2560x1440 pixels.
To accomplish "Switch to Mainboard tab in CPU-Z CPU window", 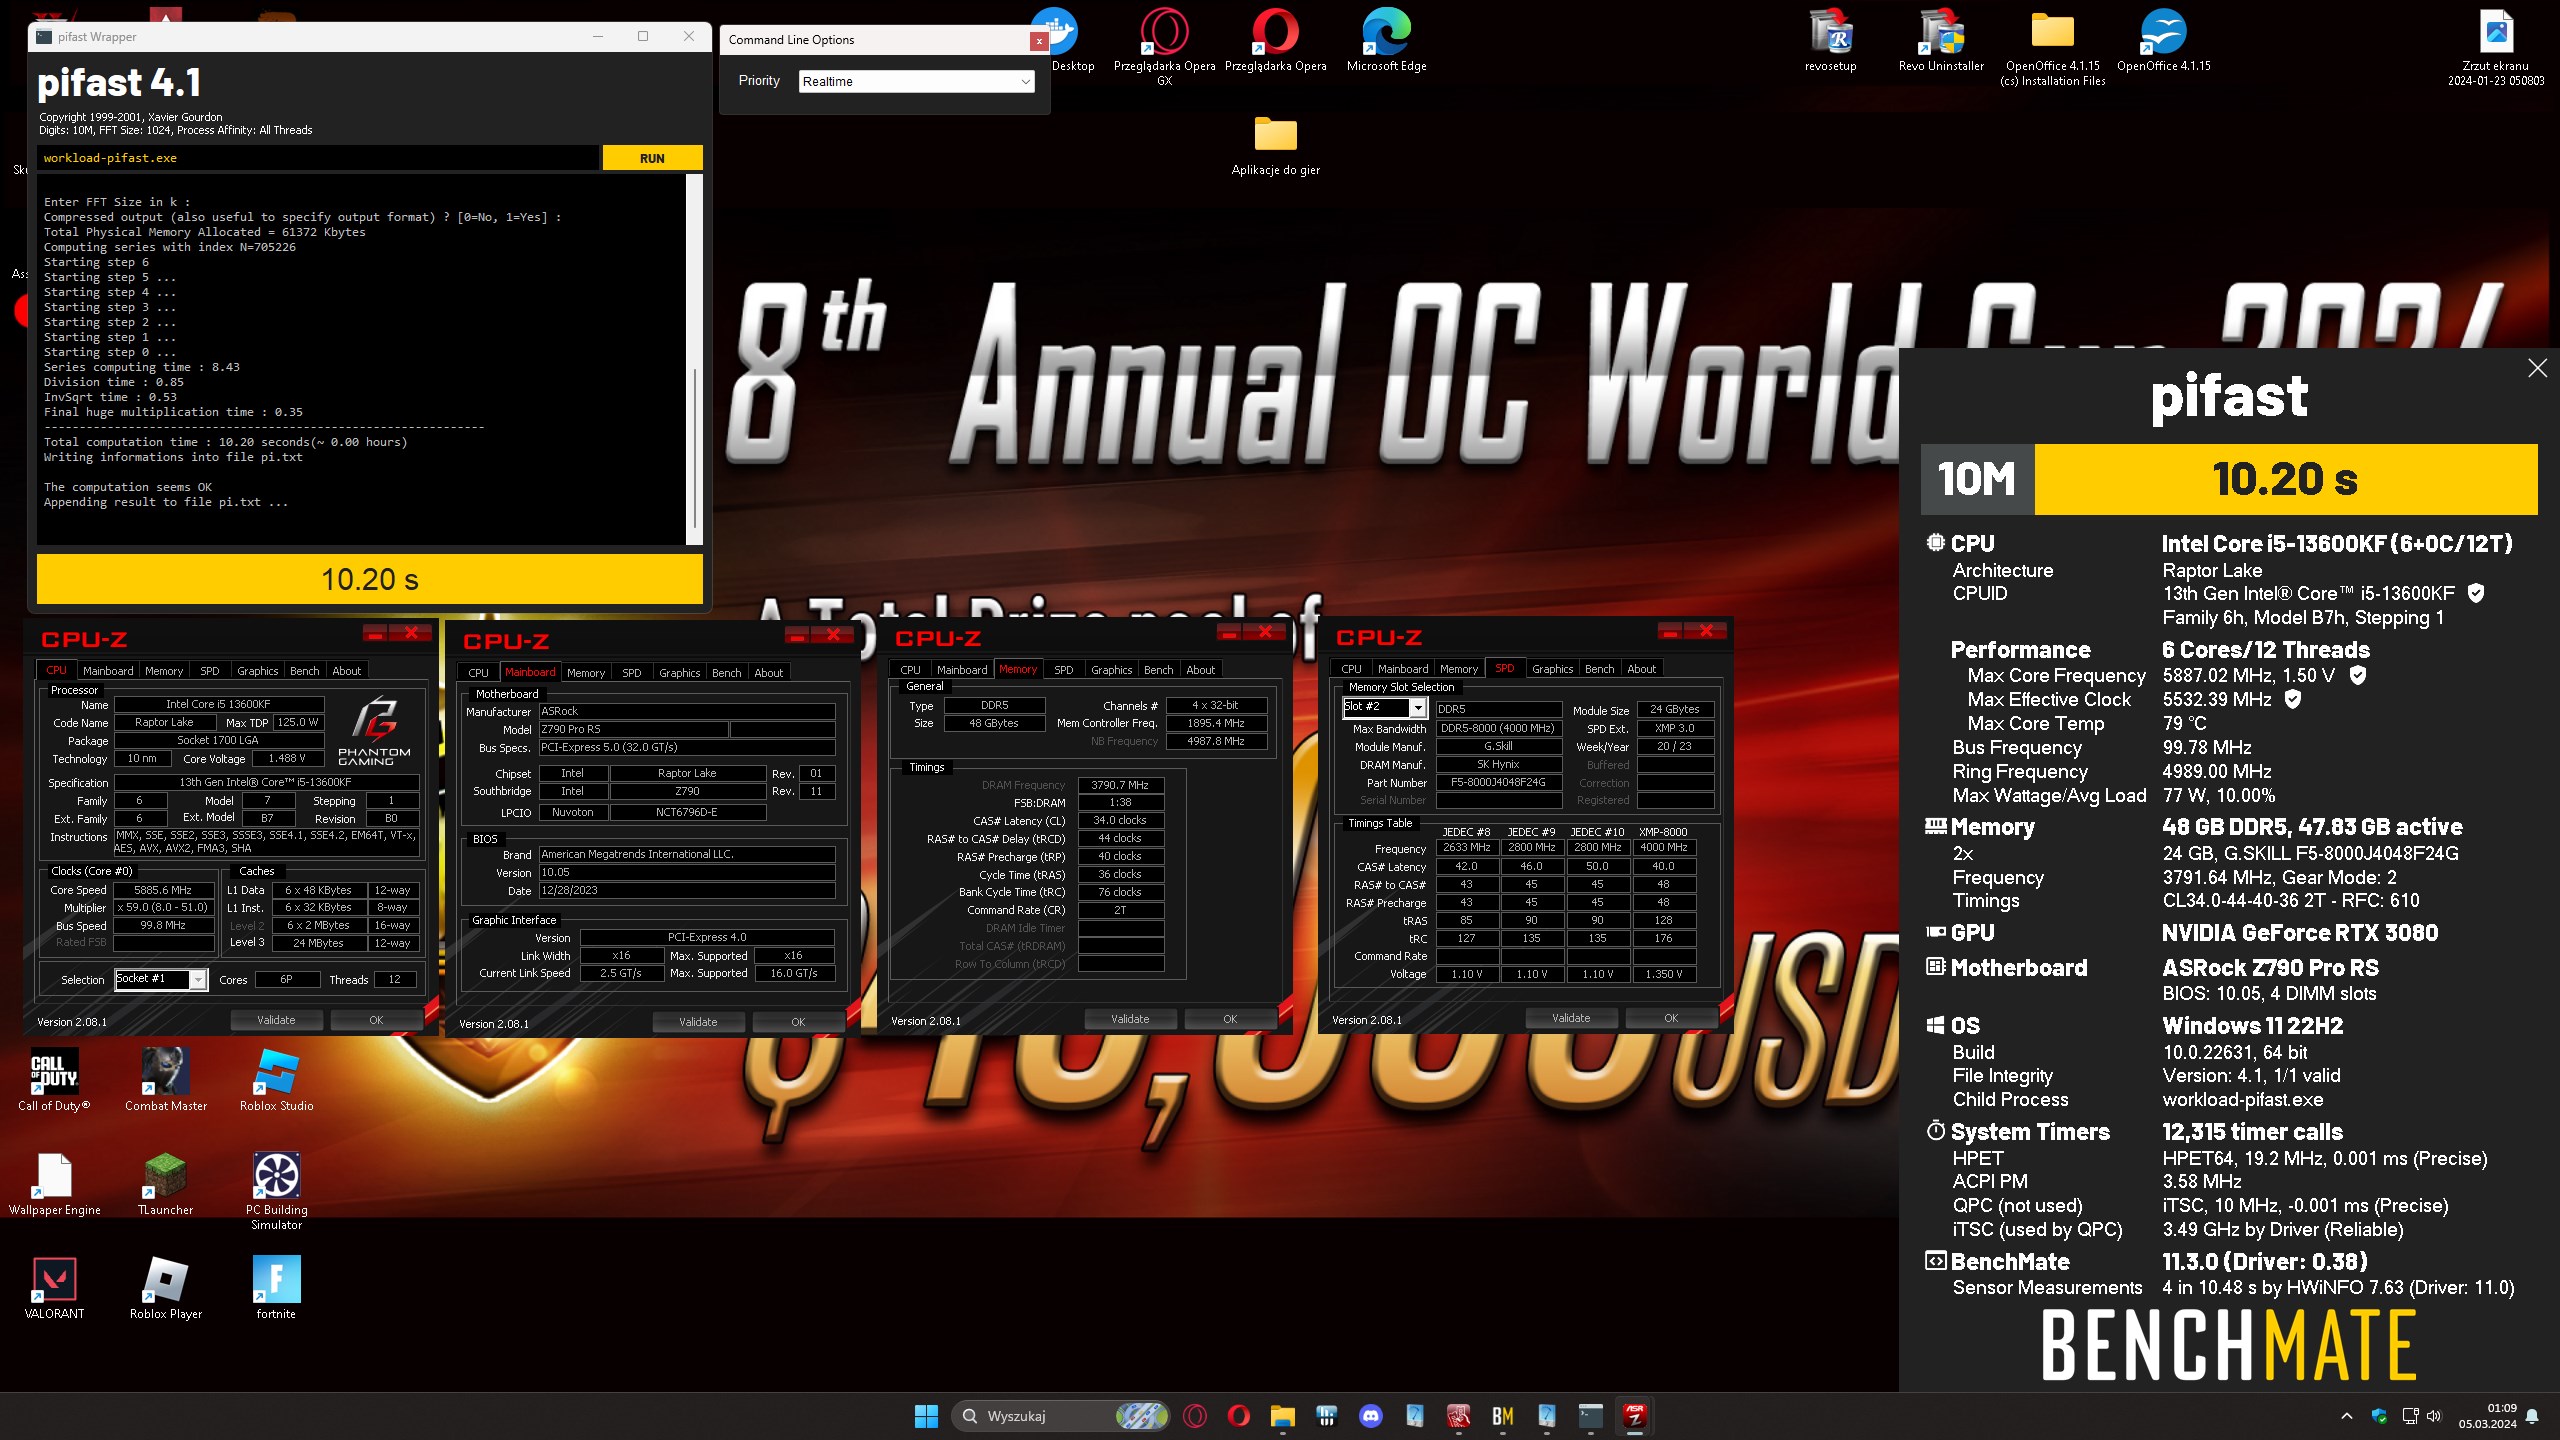I will click(108, 671).
